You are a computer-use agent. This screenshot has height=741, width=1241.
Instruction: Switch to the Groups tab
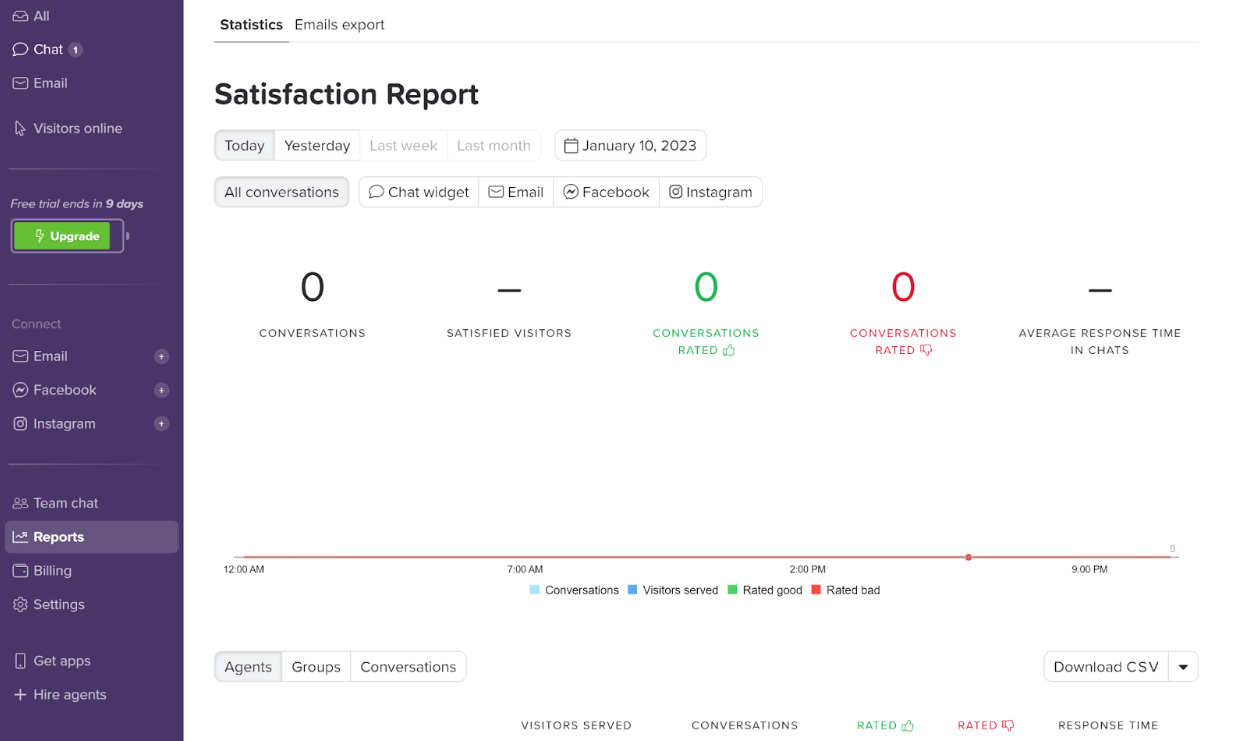(316, 667)
